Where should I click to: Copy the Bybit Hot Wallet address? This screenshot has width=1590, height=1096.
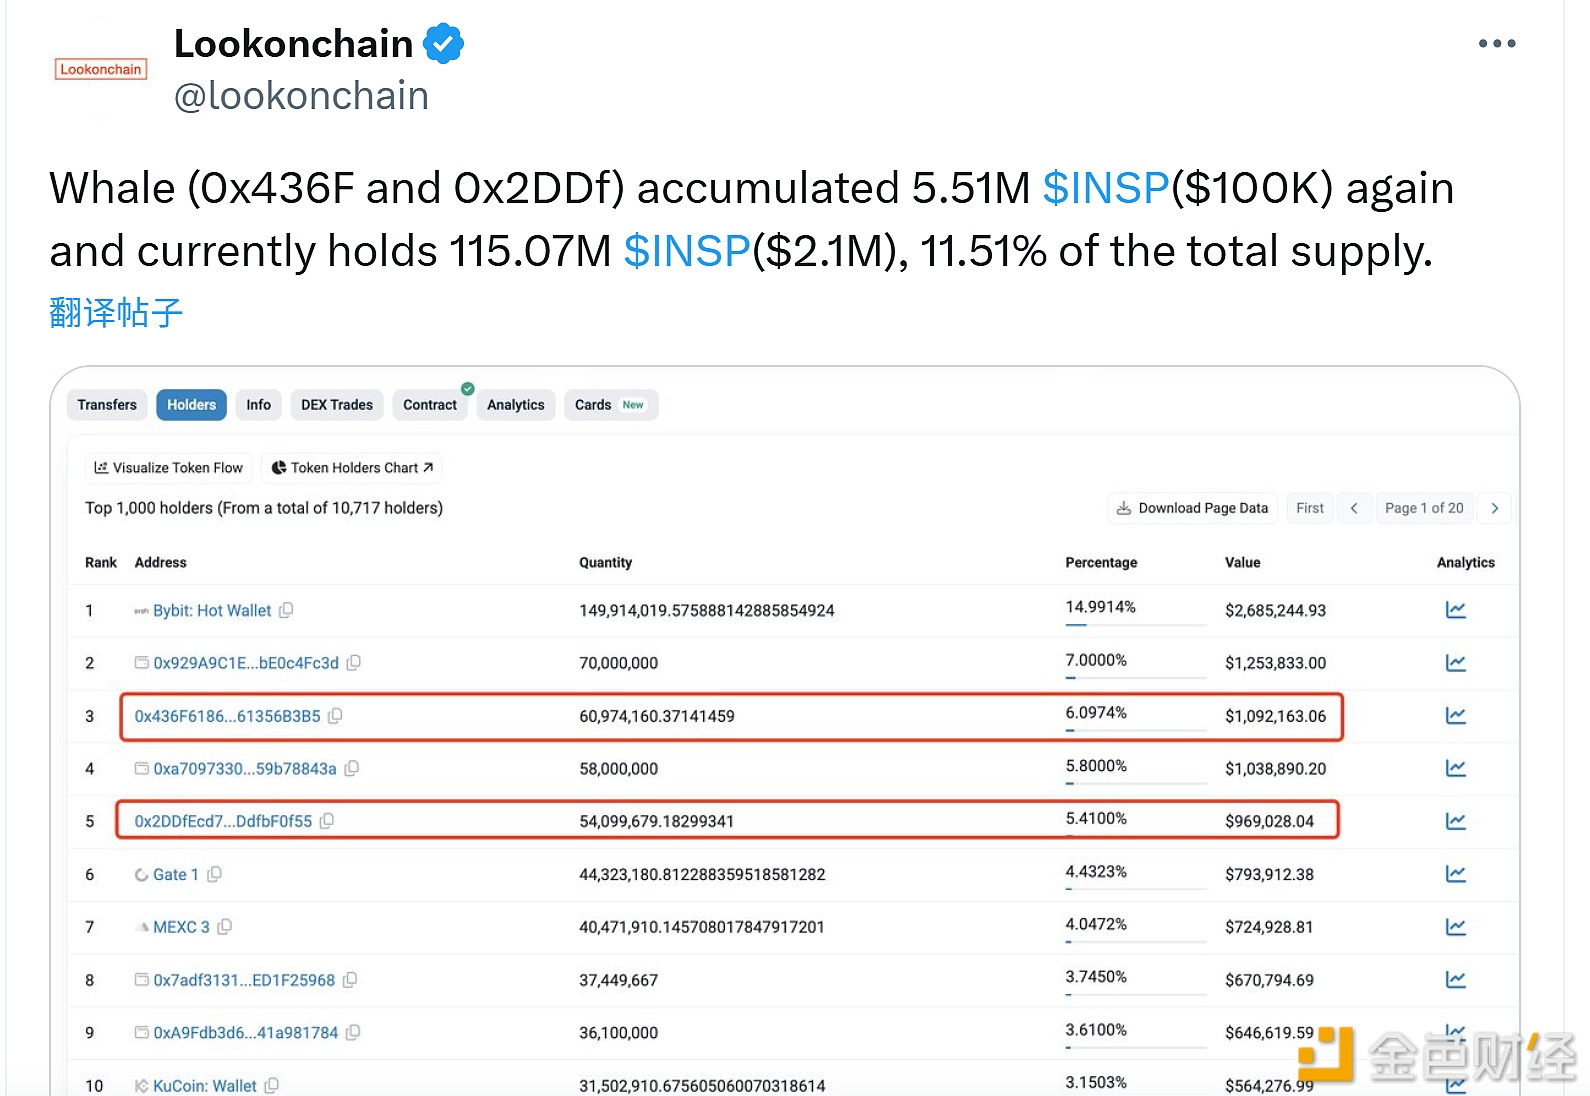(286, 610)
